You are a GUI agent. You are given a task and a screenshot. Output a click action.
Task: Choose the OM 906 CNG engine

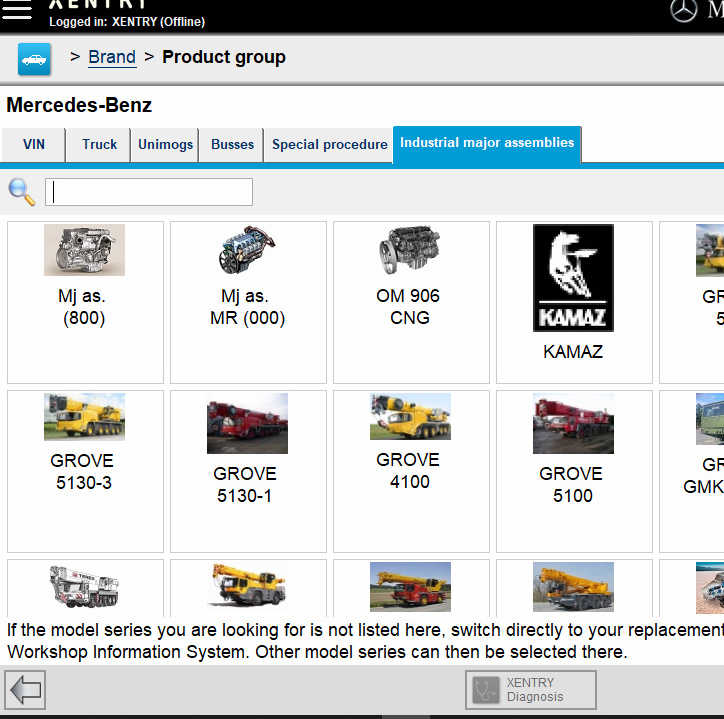point(410,302)
